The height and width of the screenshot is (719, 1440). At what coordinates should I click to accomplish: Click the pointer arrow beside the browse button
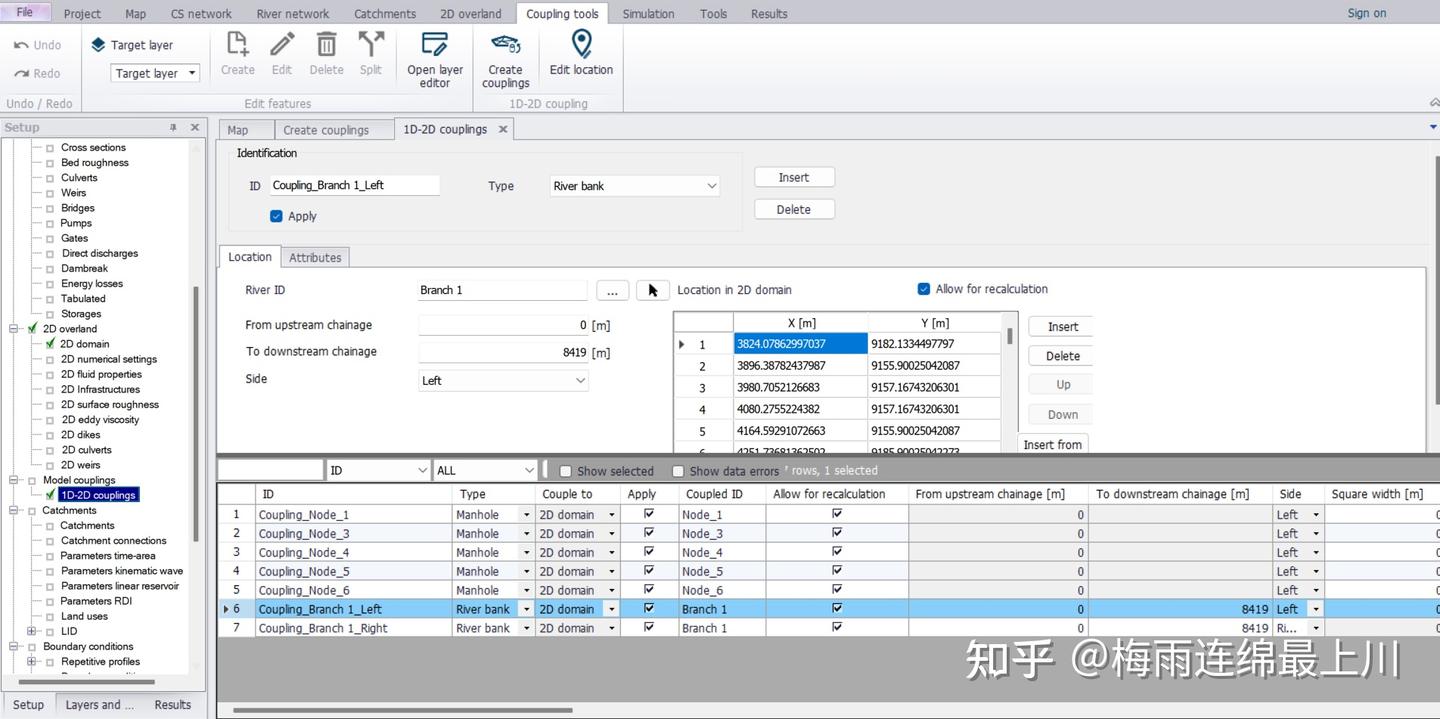tap(652, 289)
